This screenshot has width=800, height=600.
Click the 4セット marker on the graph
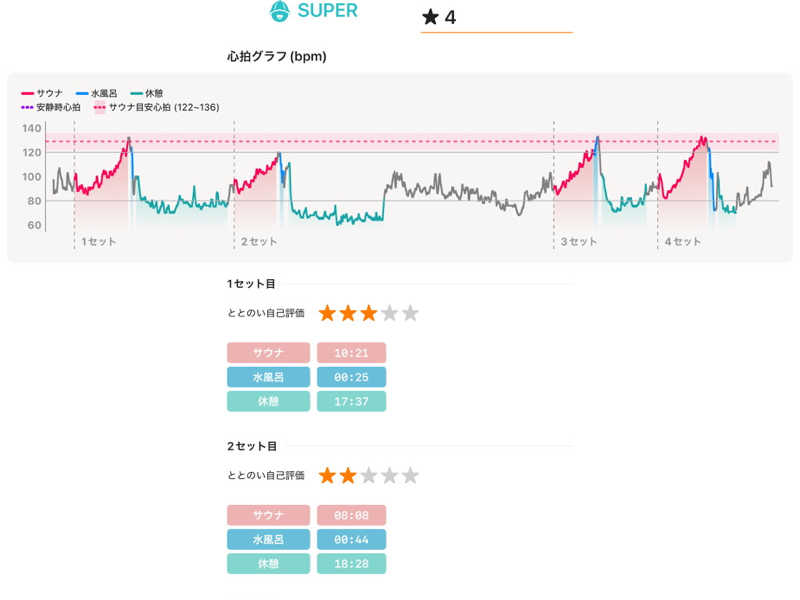point(682,242)
